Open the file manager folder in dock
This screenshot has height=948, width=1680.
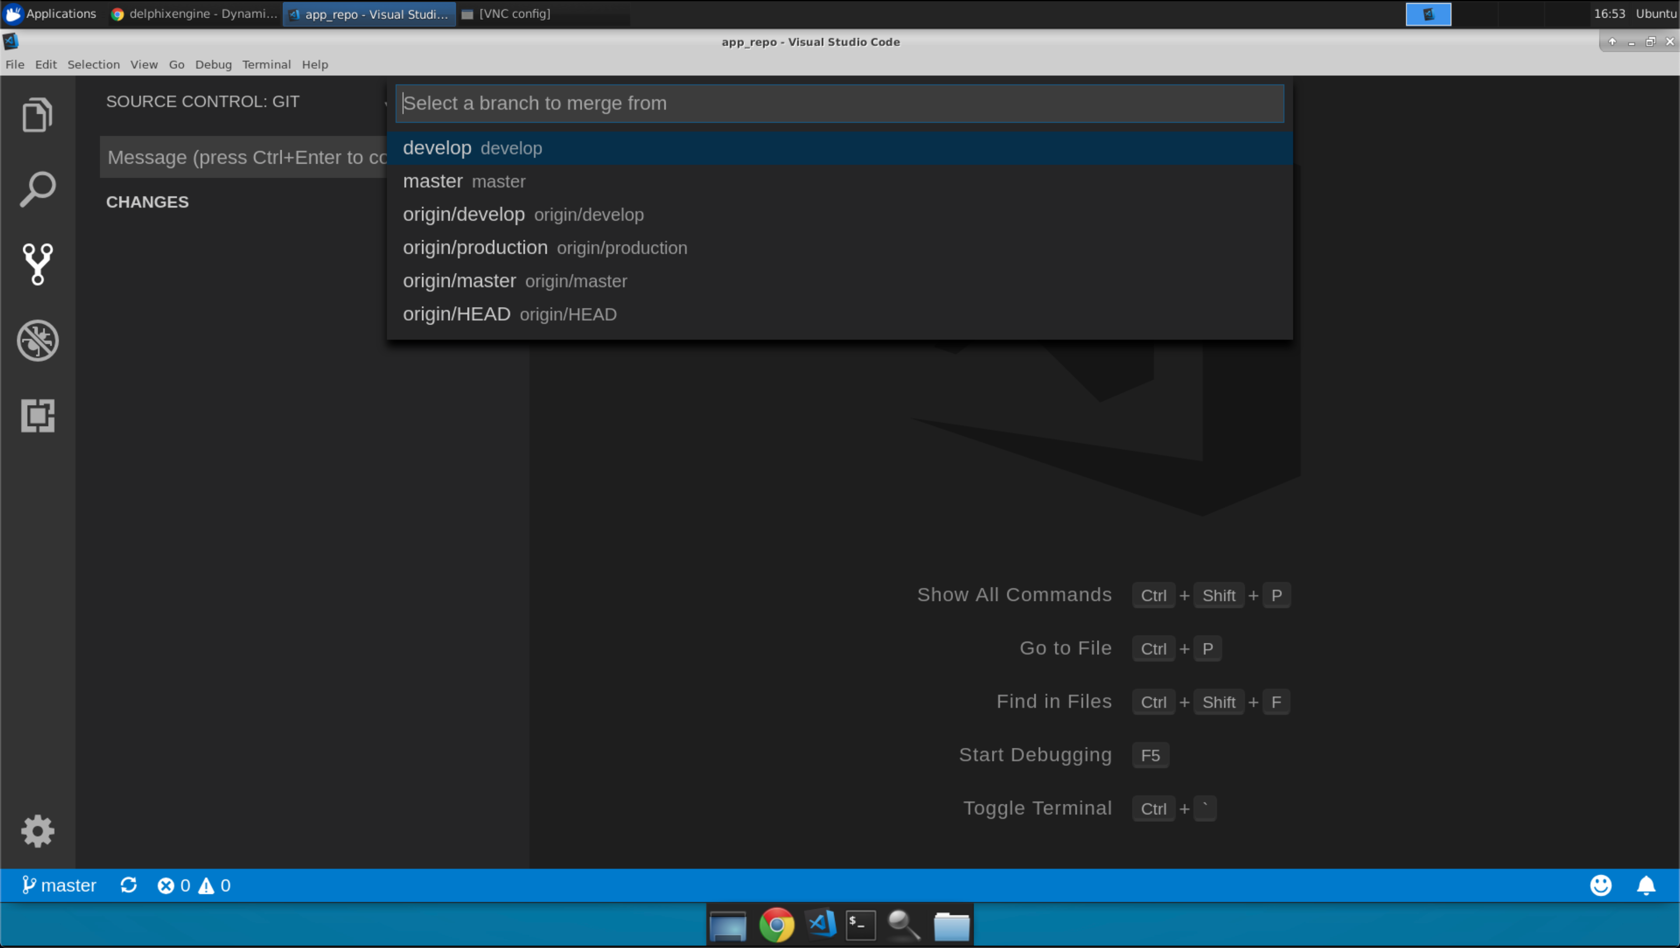951,926
